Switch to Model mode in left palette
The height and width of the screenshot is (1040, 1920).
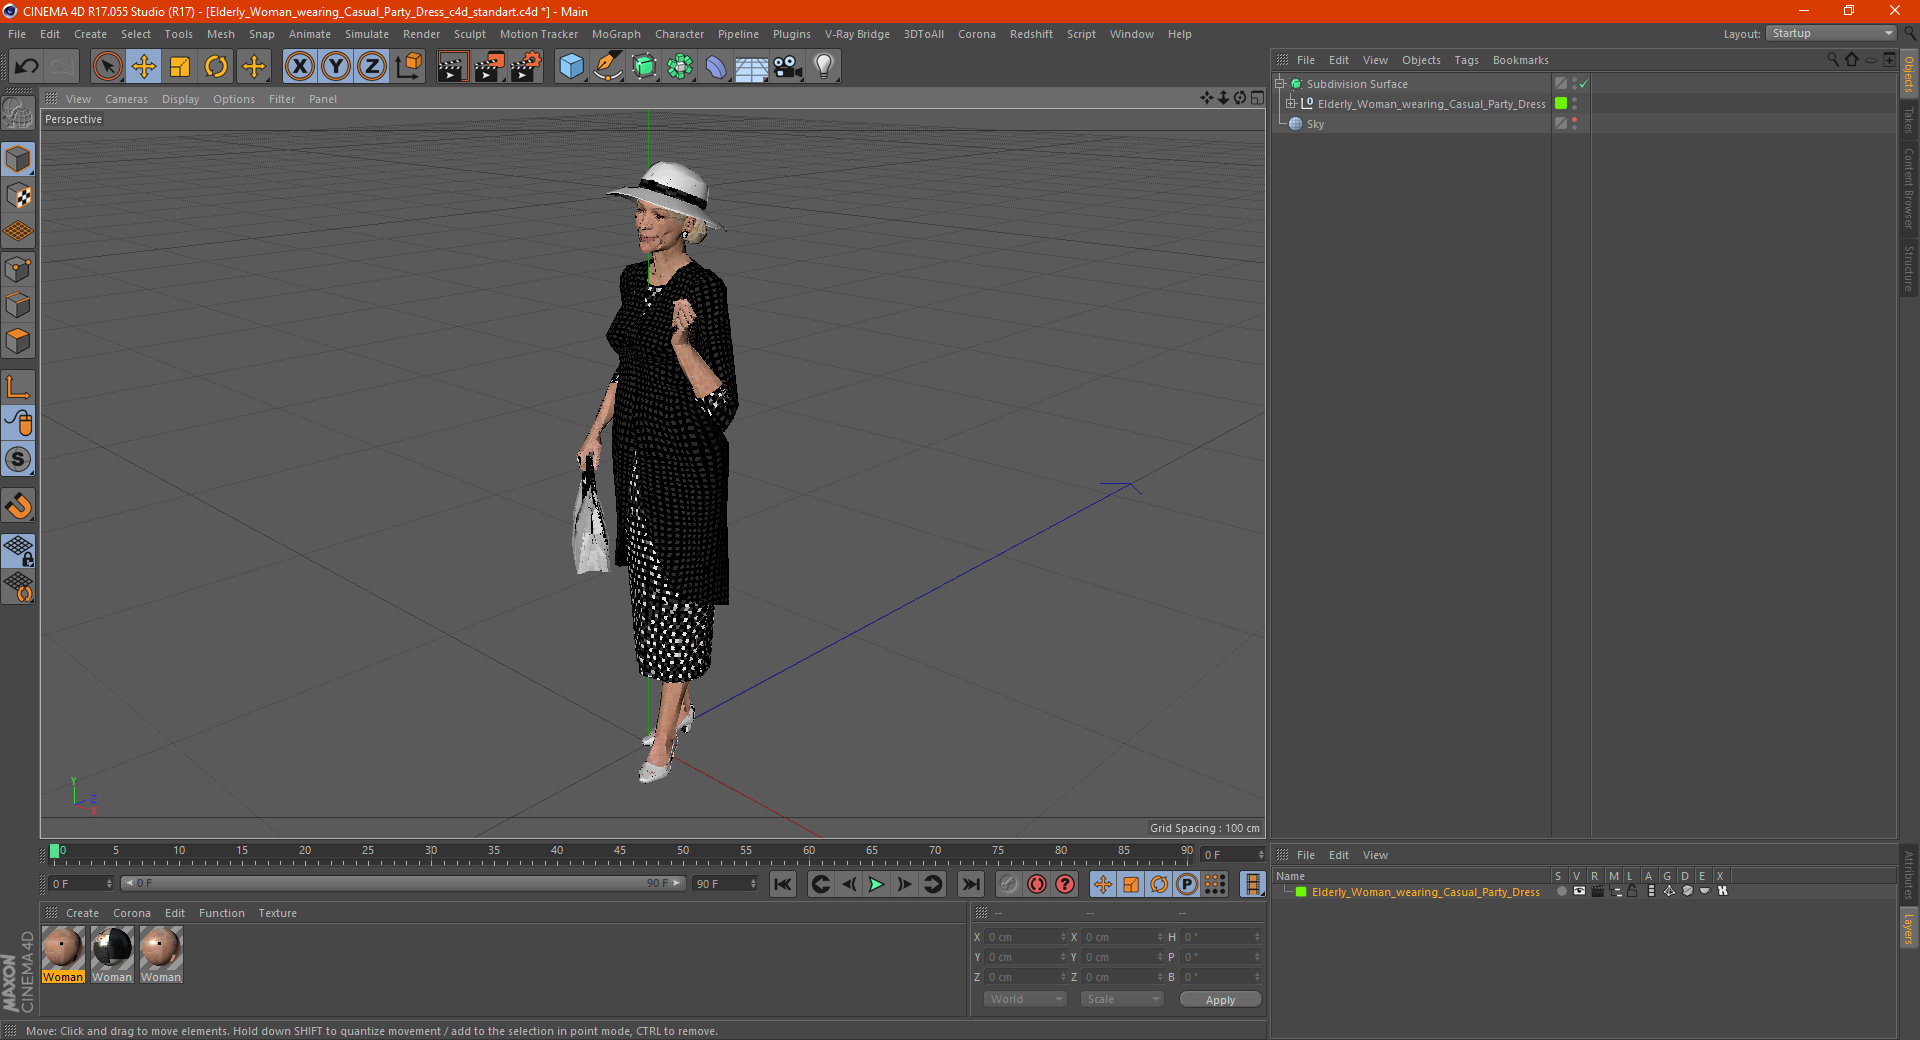point(18,159)
